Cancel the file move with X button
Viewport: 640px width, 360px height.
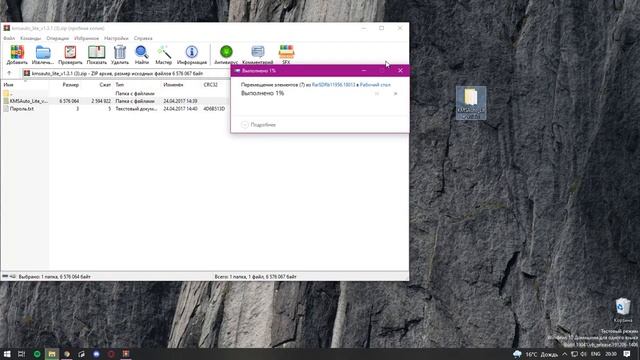point(395,93)
